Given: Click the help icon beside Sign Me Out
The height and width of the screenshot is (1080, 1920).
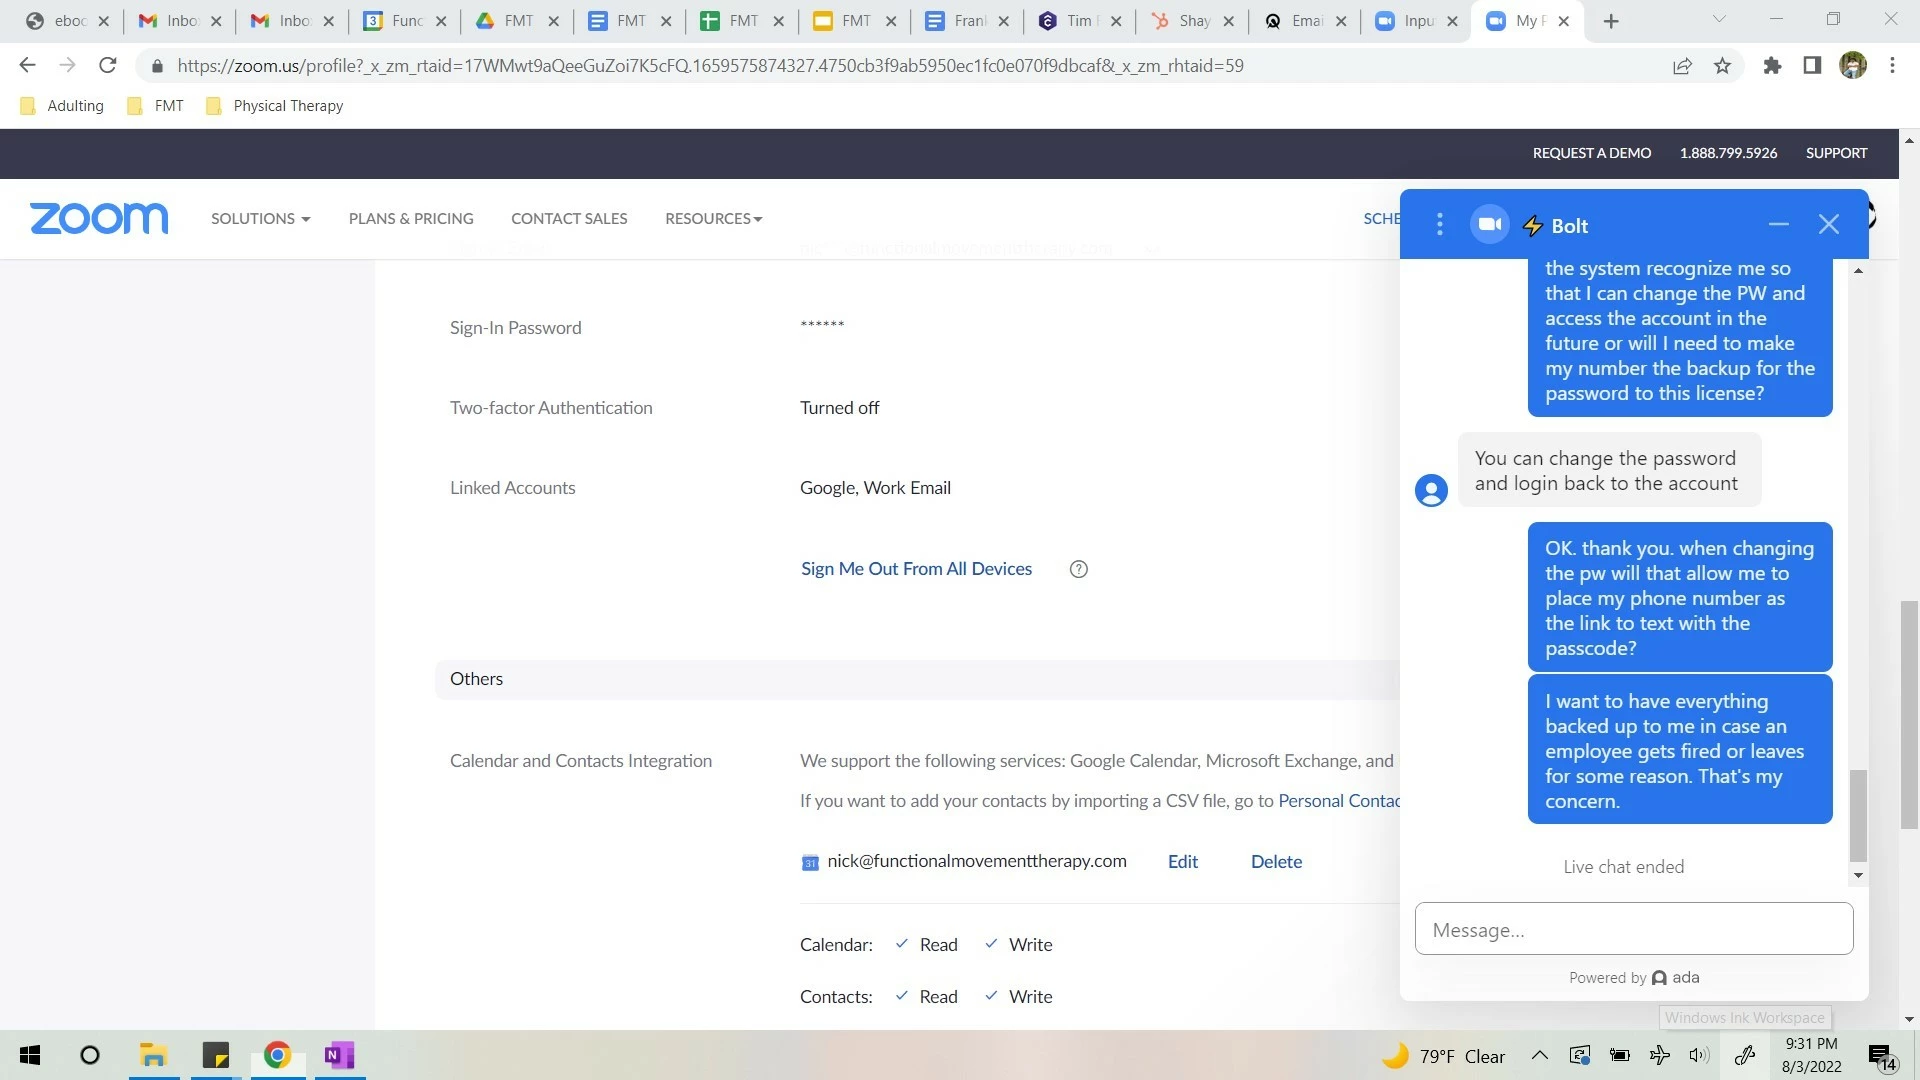Looking at the screenshot, I should pos(1078,569).
